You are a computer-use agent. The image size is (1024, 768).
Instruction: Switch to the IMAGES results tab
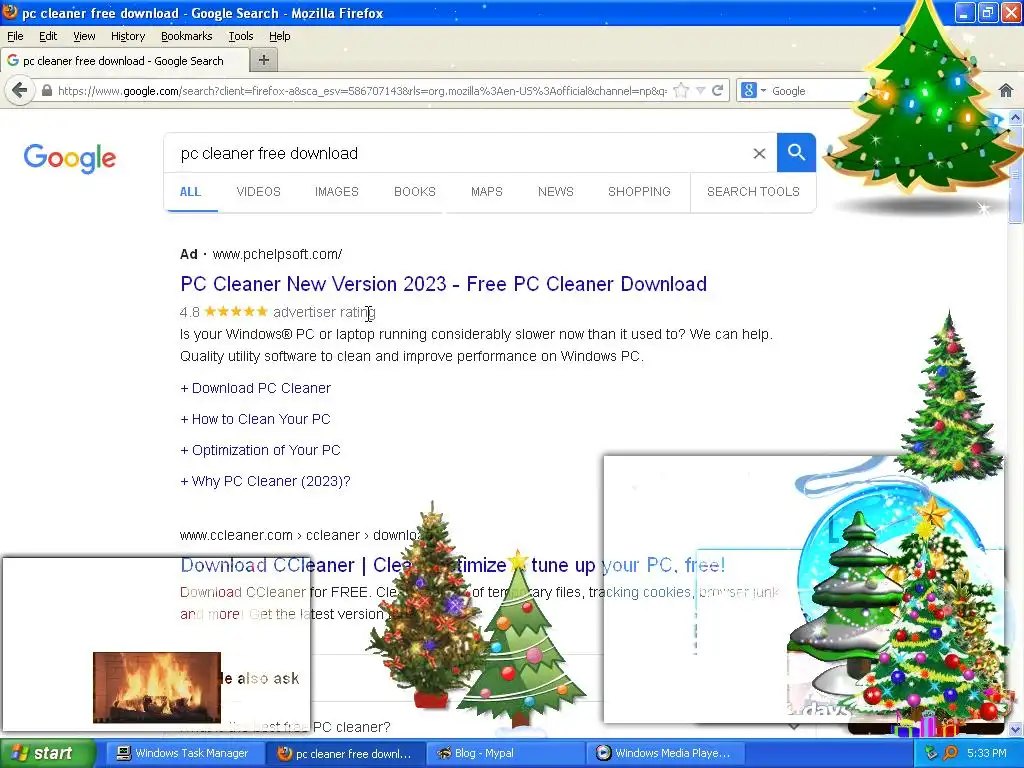pos(337,191)
